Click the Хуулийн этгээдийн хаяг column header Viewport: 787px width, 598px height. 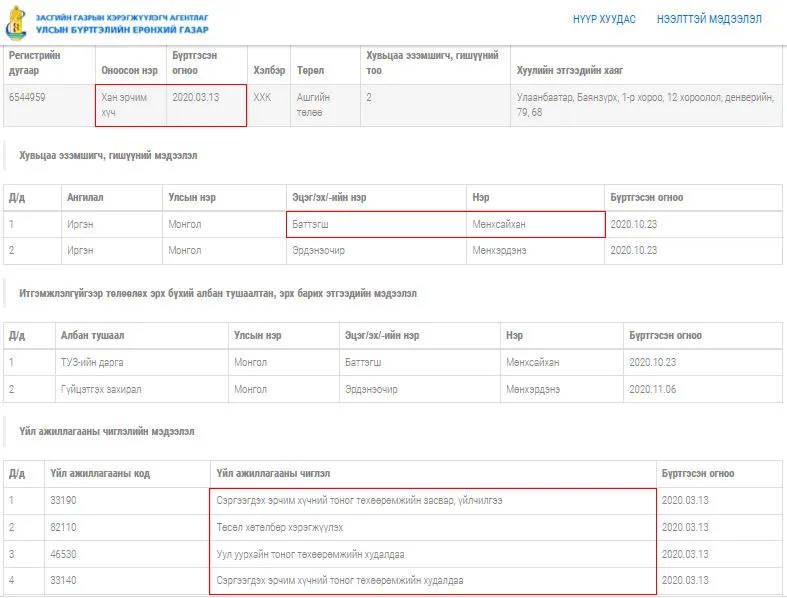[570, 70]
